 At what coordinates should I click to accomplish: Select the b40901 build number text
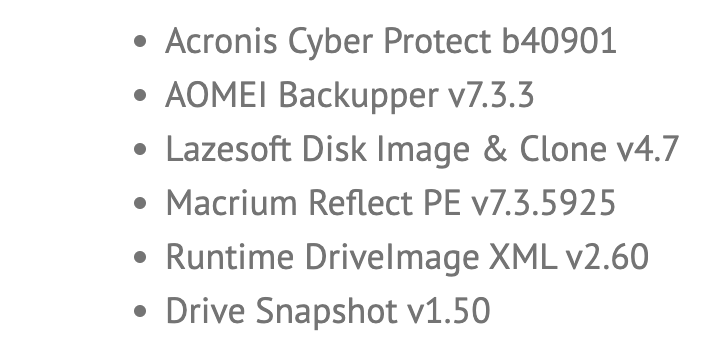(x=559, y=41)
